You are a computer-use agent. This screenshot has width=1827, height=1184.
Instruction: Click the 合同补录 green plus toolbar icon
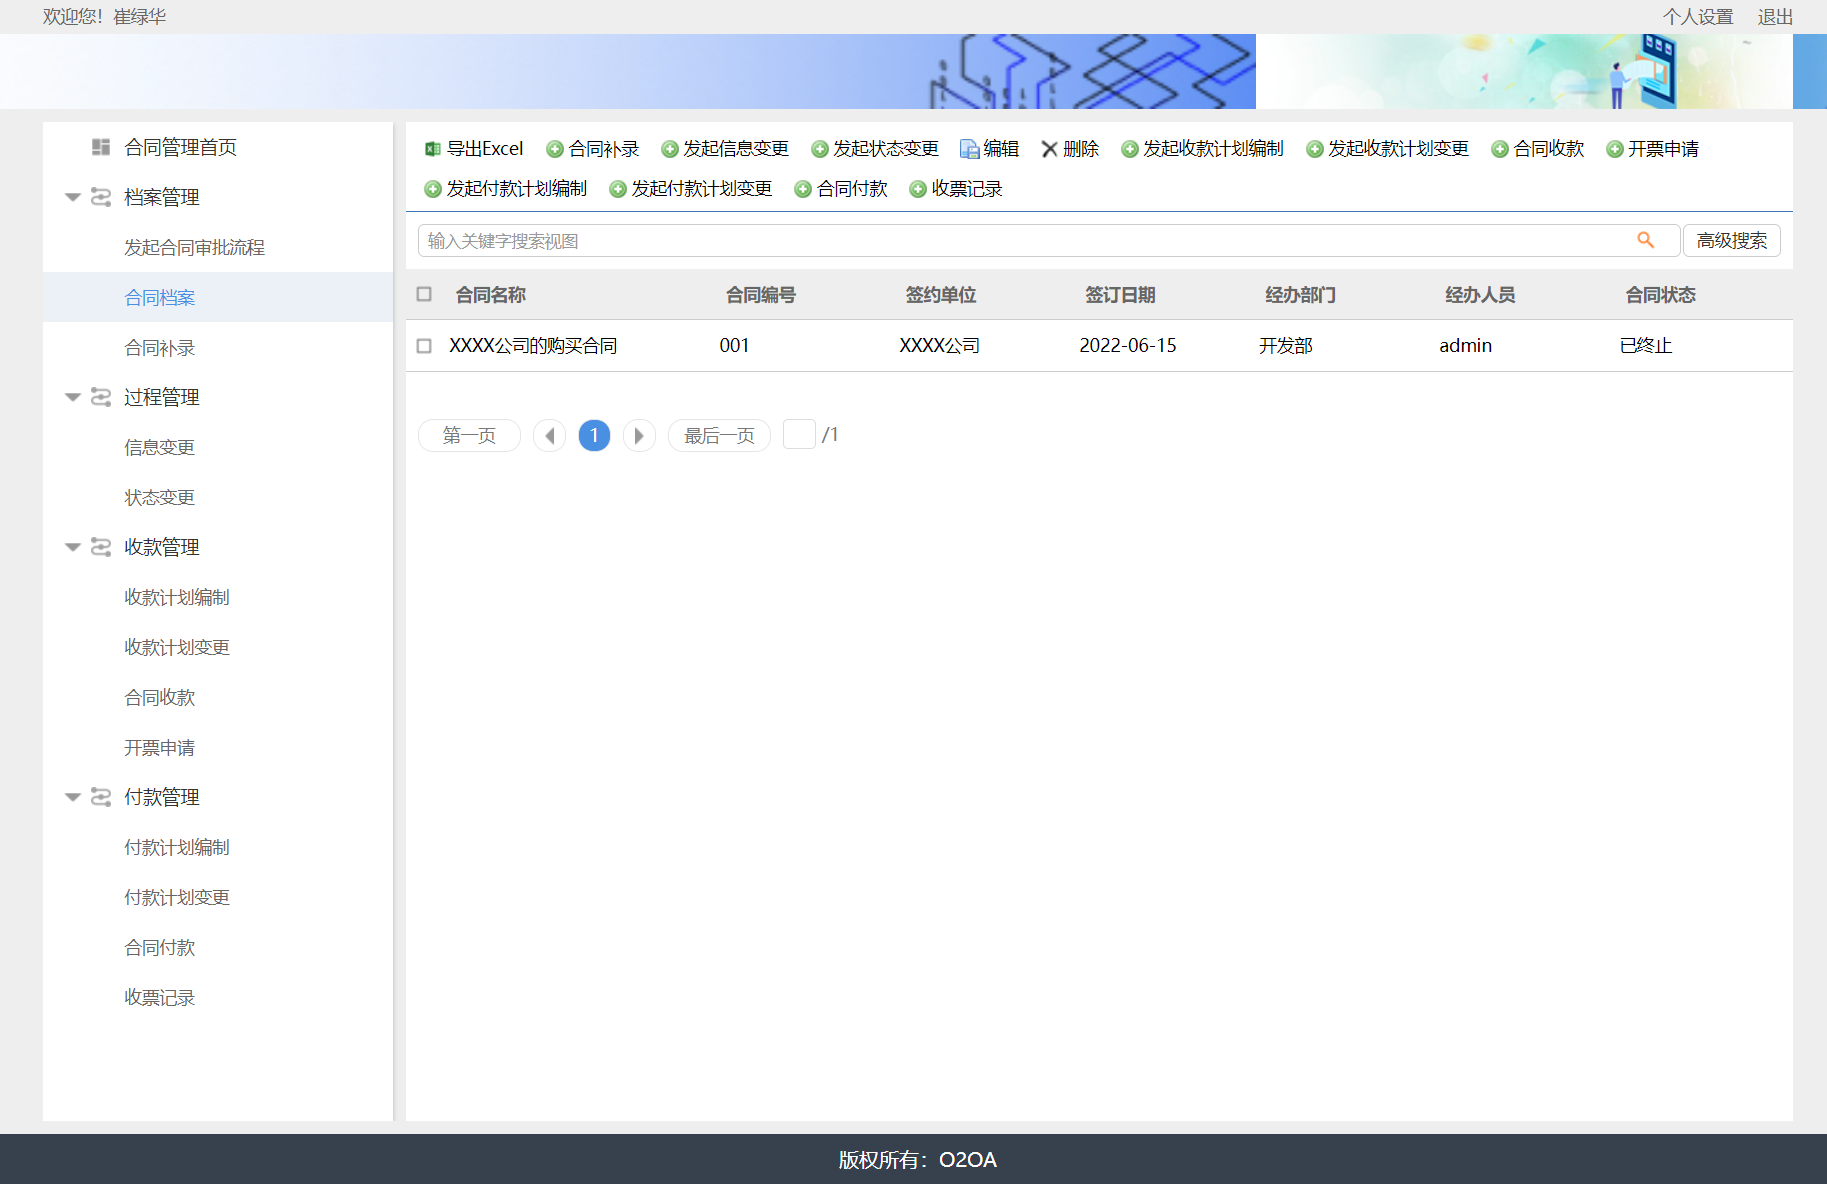click(x=554, y=149)
